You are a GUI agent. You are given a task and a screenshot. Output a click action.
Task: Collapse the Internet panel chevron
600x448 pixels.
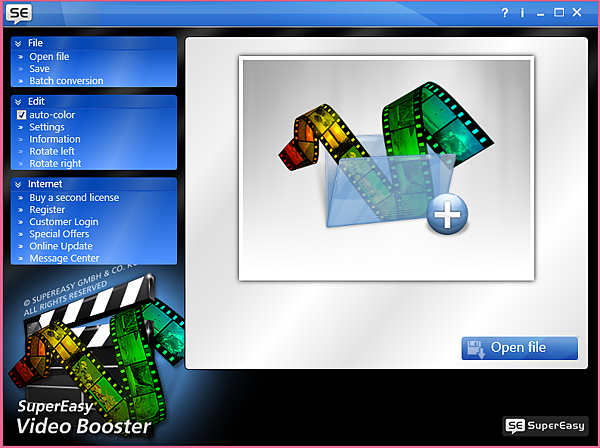[x=18, y=184]
